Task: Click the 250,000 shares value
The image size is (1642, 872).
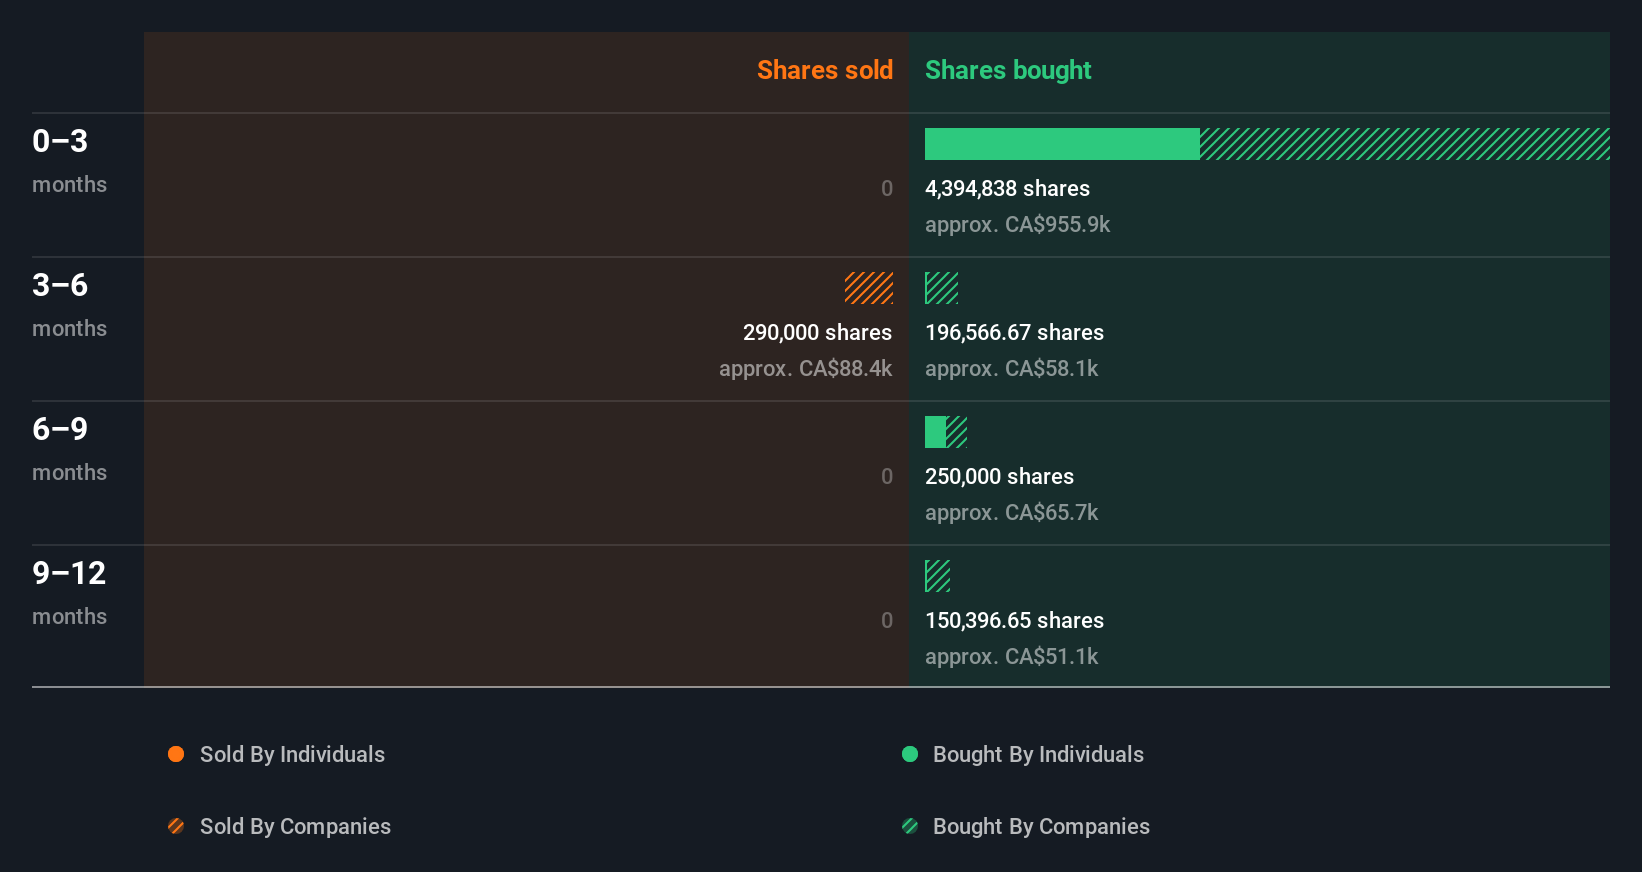Action: click(x=999, y=476)
